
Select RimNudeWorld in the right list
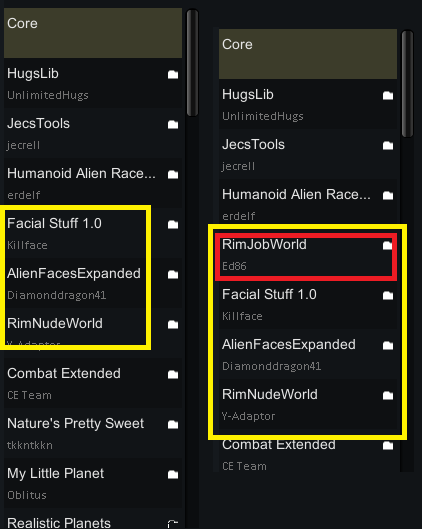click(308, 403)
